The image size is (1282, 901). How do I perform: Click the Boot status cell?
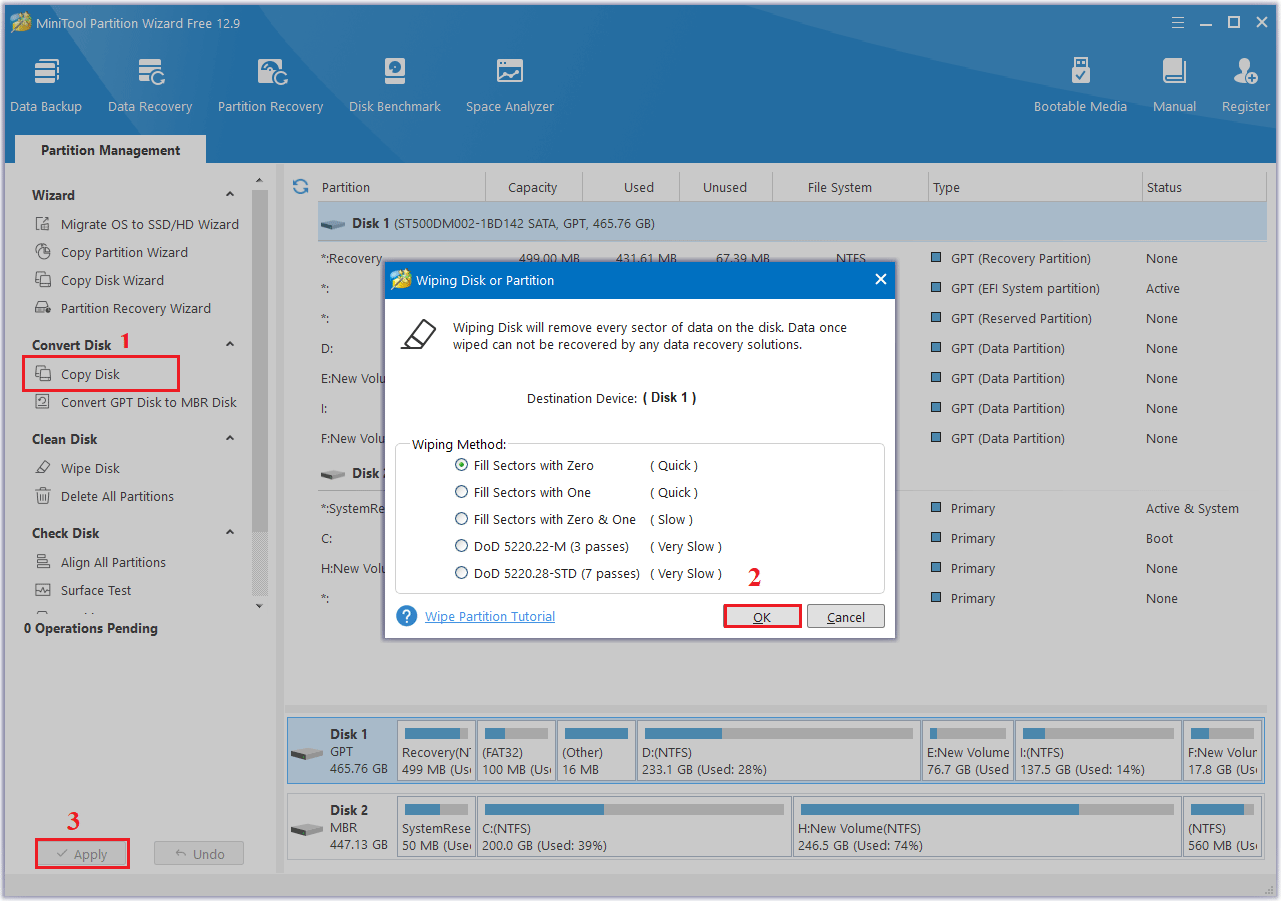(1160, 538)
